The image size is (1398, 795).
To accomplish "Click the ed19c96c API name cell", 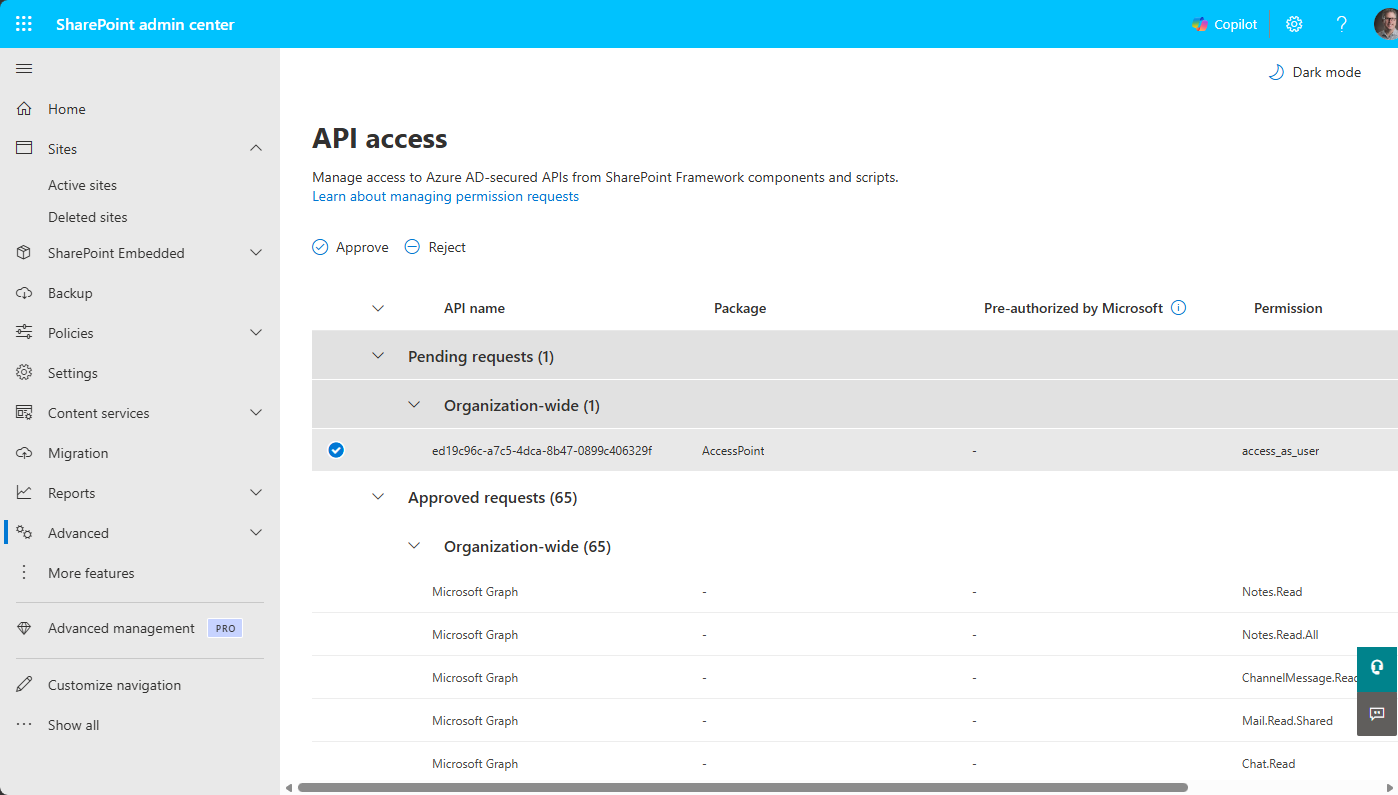I will pyautogui.click(x=542, y=450).
